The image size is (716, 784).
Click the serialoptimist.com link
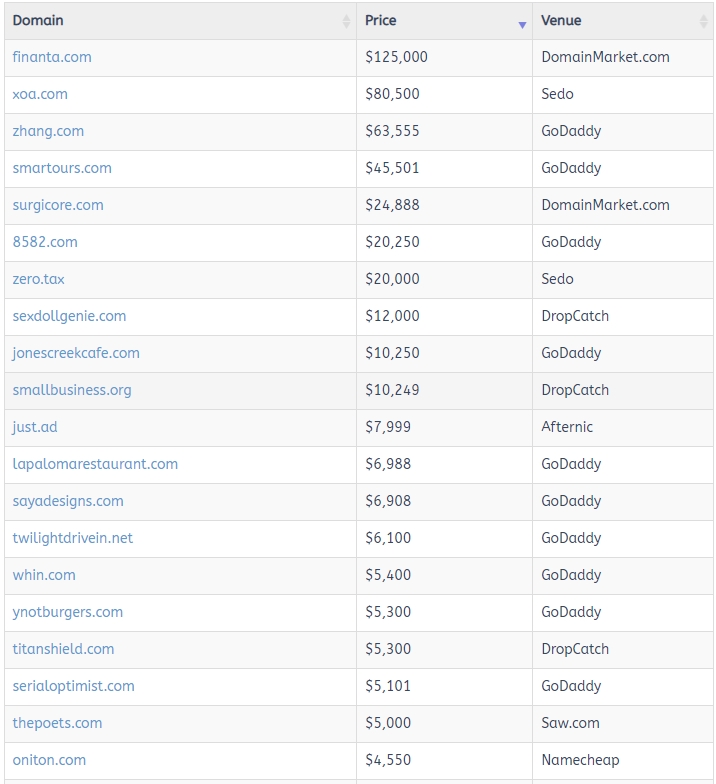tap(74, 686)
